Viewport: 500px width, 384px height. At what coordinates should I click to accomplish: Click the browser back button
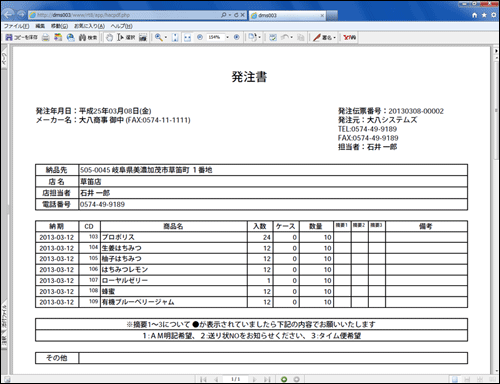pos(8,14)
